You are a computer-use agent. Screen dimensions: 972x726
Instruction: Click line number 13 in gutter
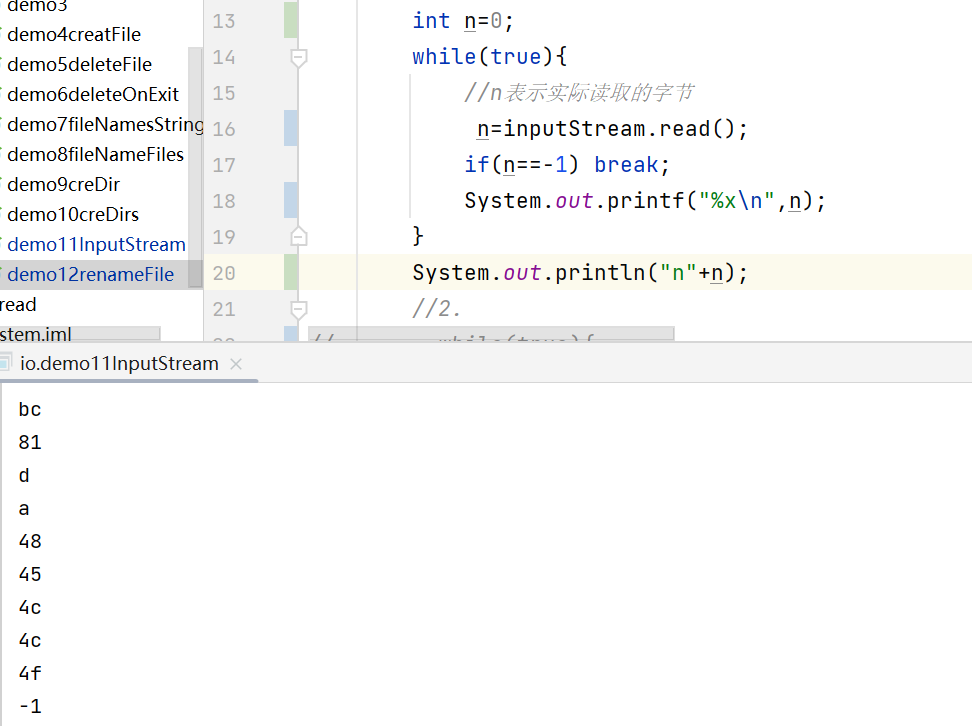(x=224, y=21)
